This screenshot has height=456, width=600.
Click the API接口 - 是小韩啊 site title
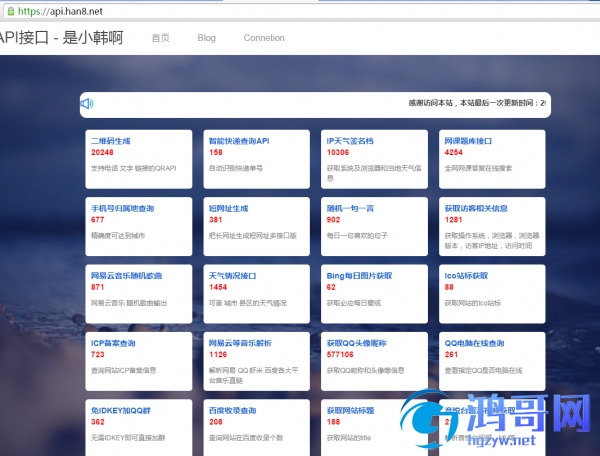pos(61,37)
